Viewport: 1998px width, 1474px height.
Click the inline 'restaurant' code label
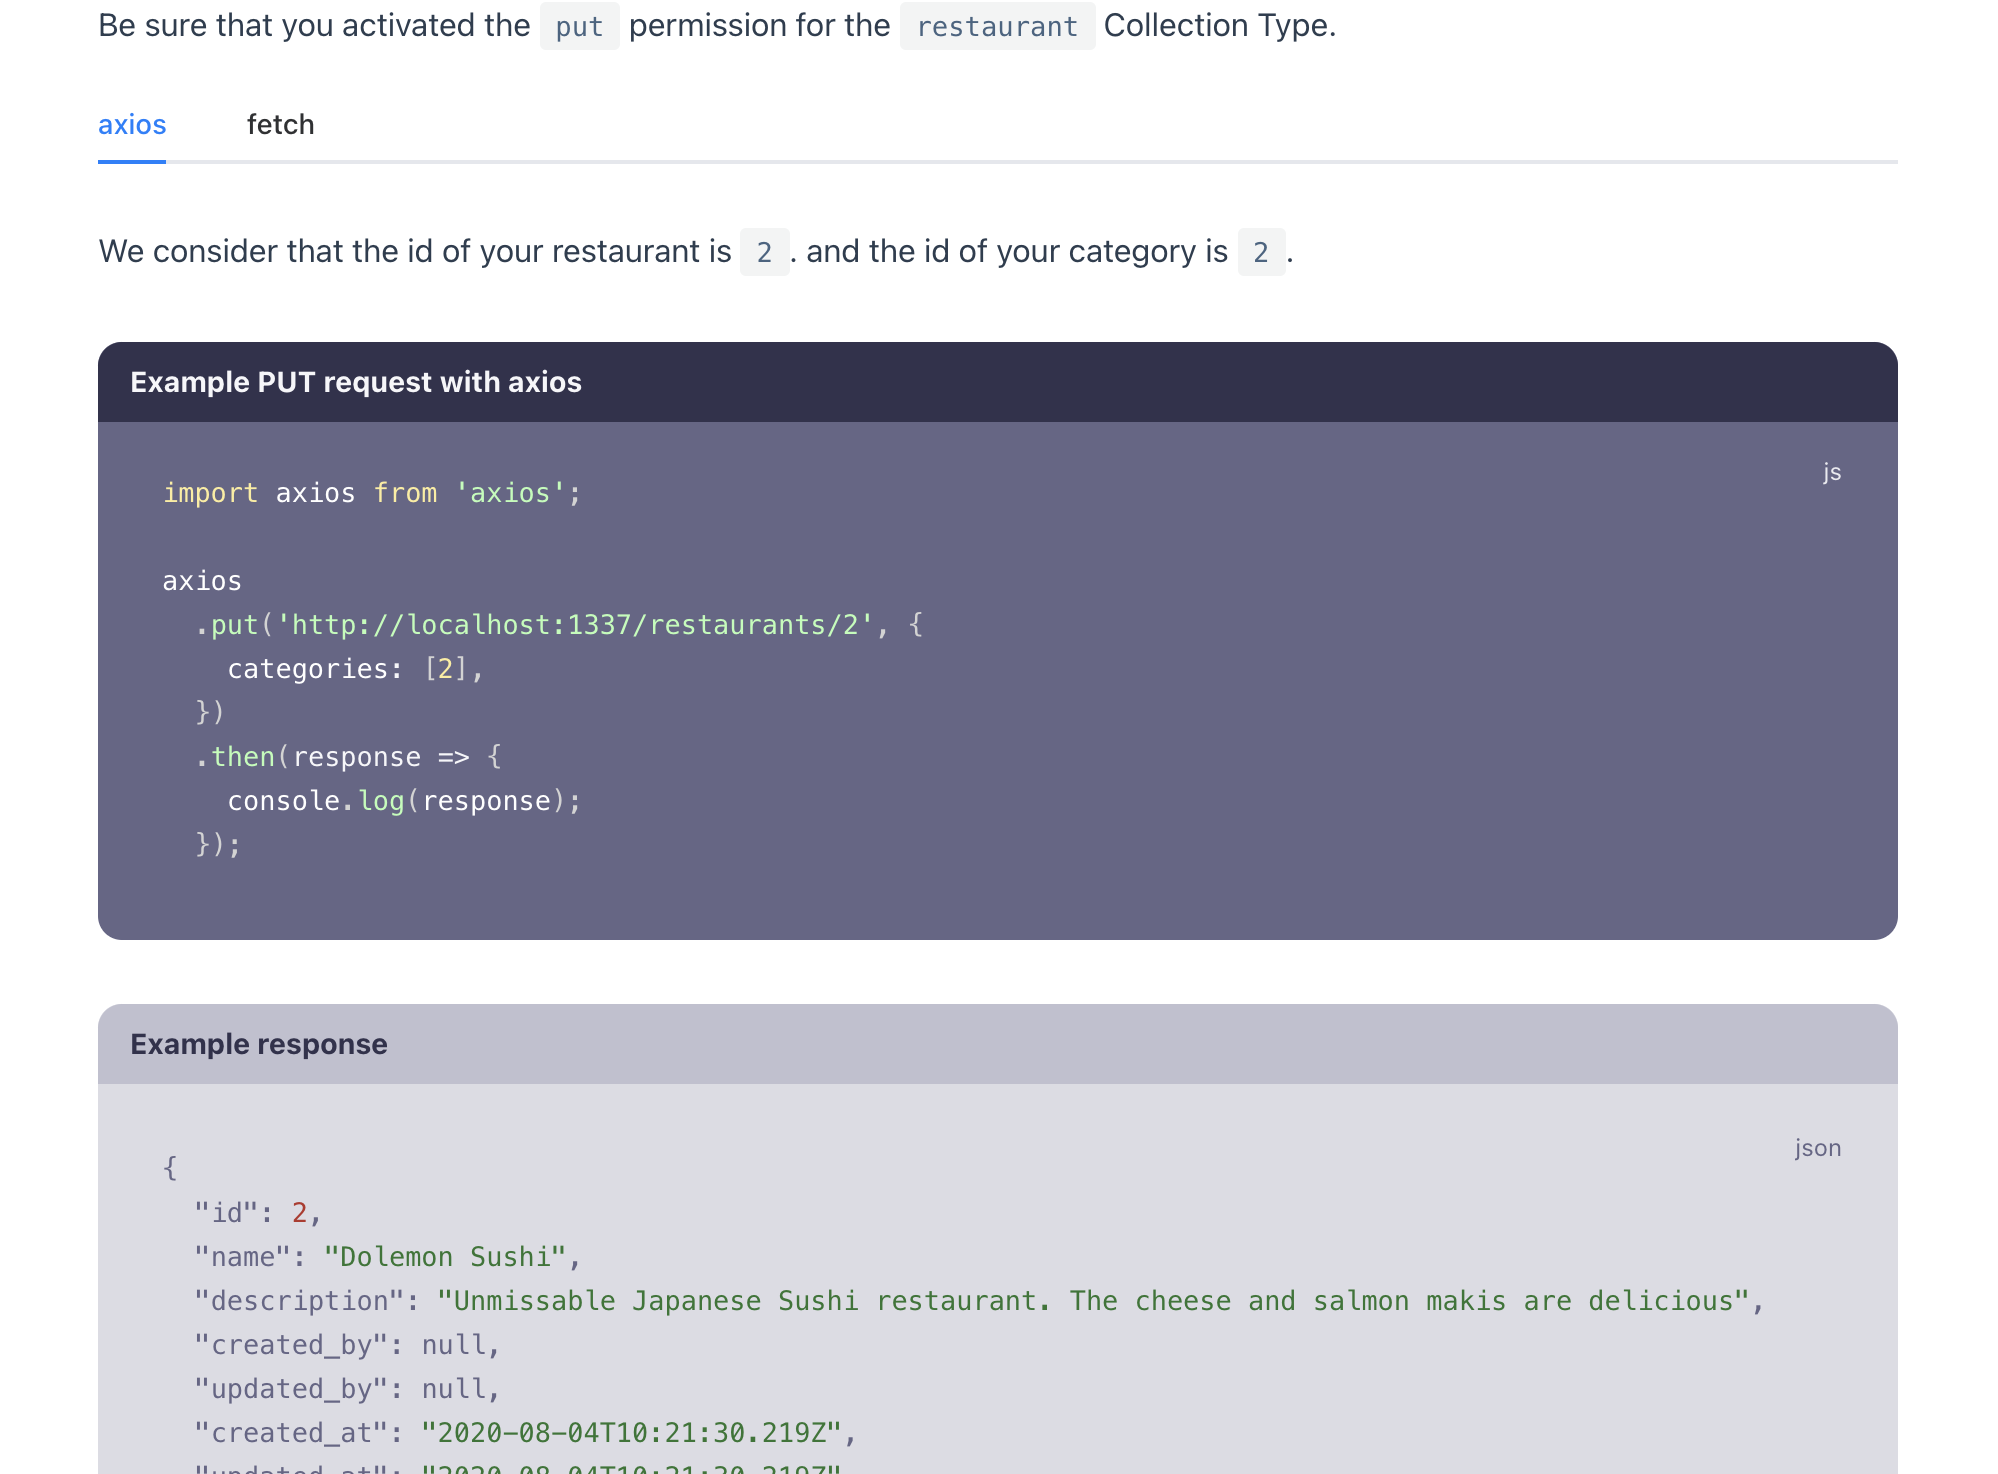point(996,26)
